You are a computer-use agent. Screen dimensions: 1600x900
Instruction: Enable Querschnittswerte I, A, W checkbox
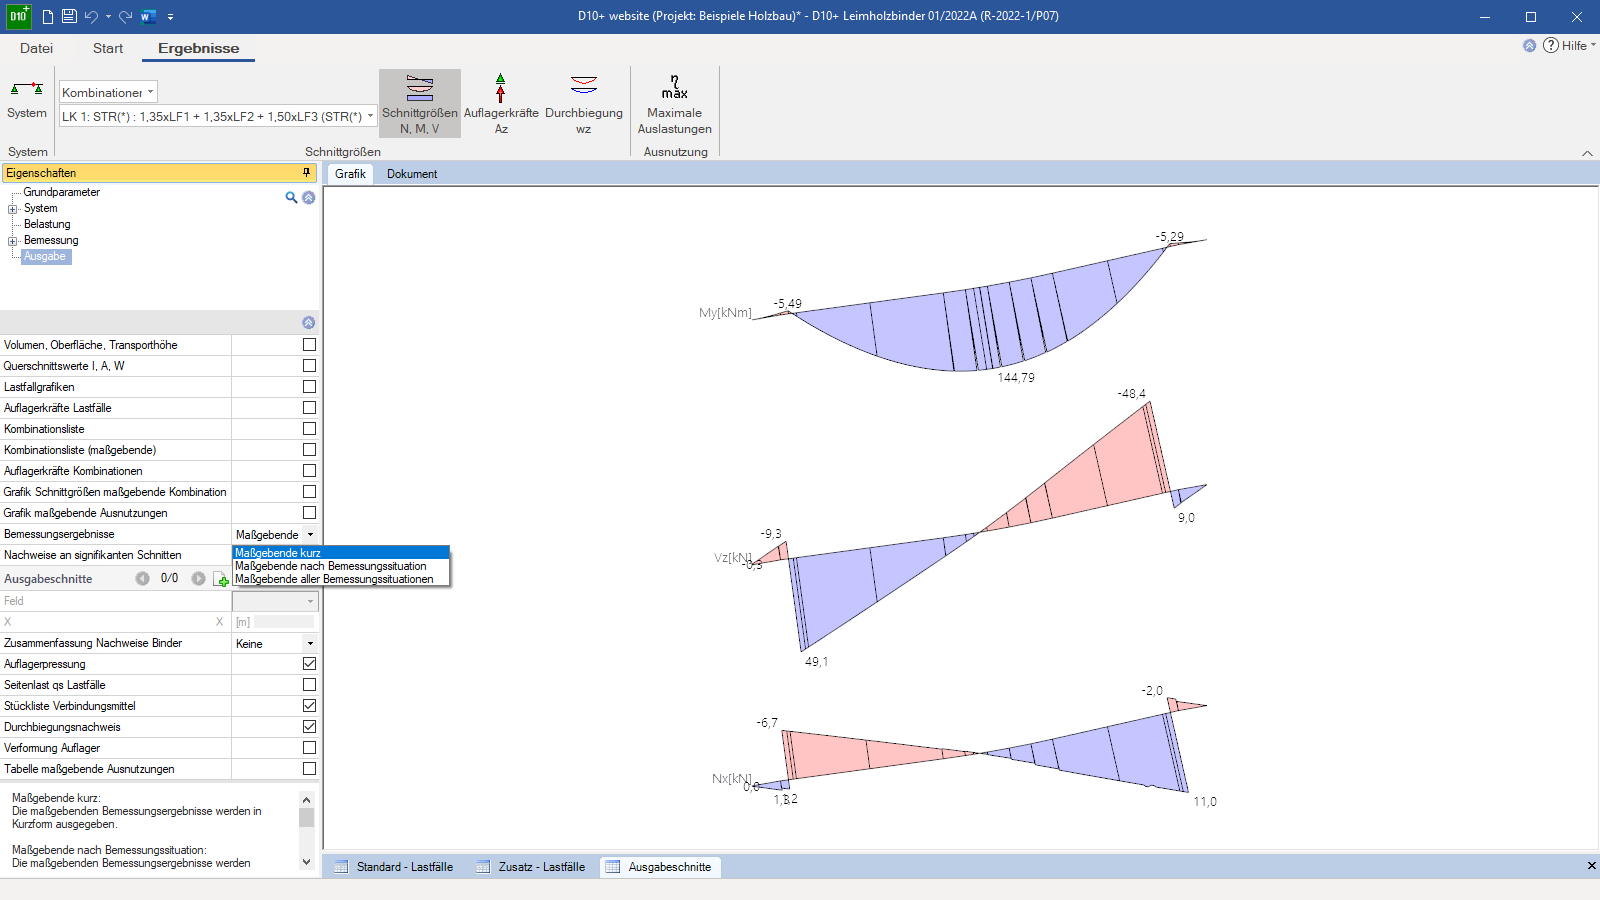309,365
